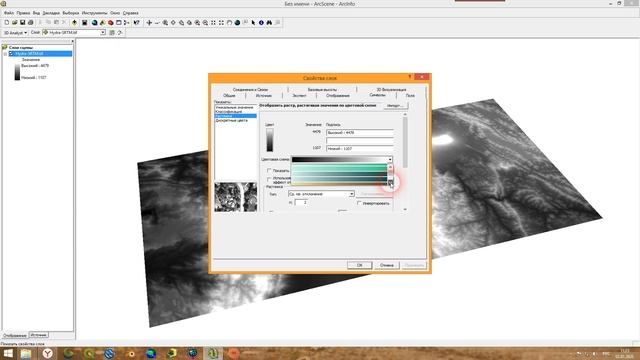The image size is (640, 360).
Task: Select the blue Identify tool icon
Action: pyautogui.click(x=261, y=22)
